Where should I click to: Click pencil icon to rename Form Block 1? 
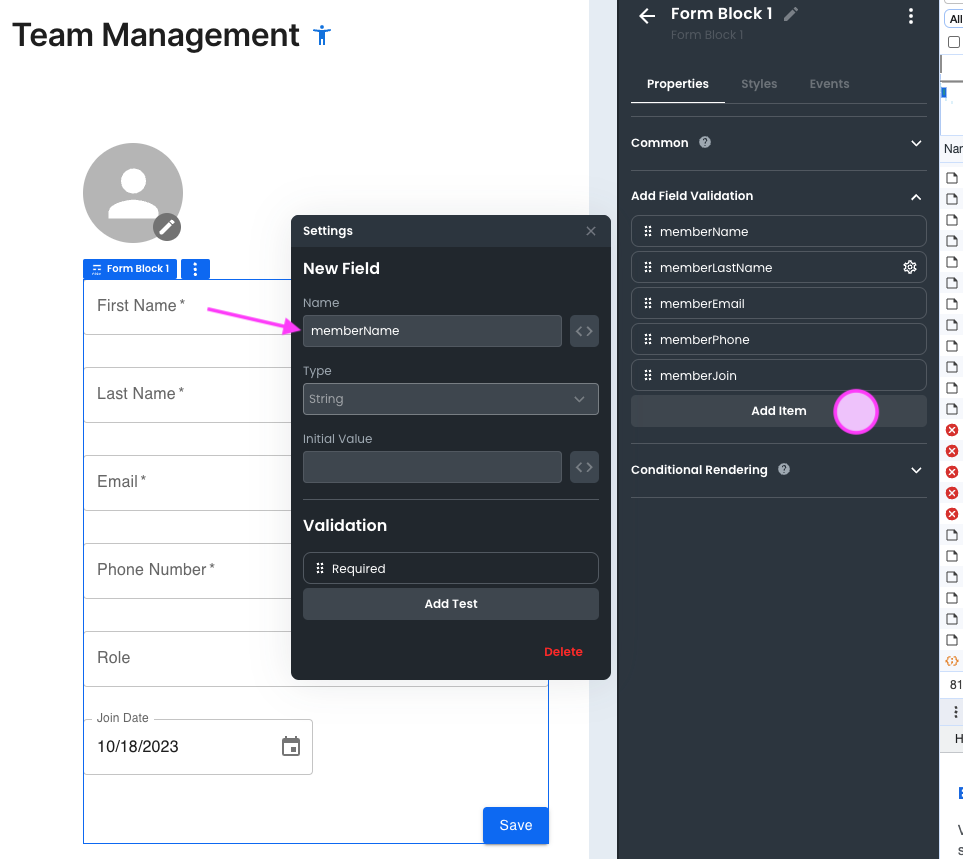pos(791,14)
